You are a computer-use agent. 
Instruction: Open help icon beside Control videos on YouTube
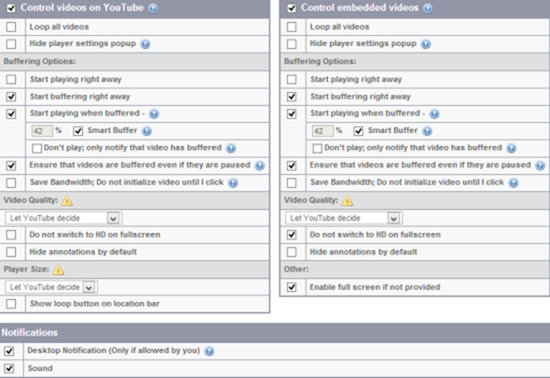[x=153, y=8]
